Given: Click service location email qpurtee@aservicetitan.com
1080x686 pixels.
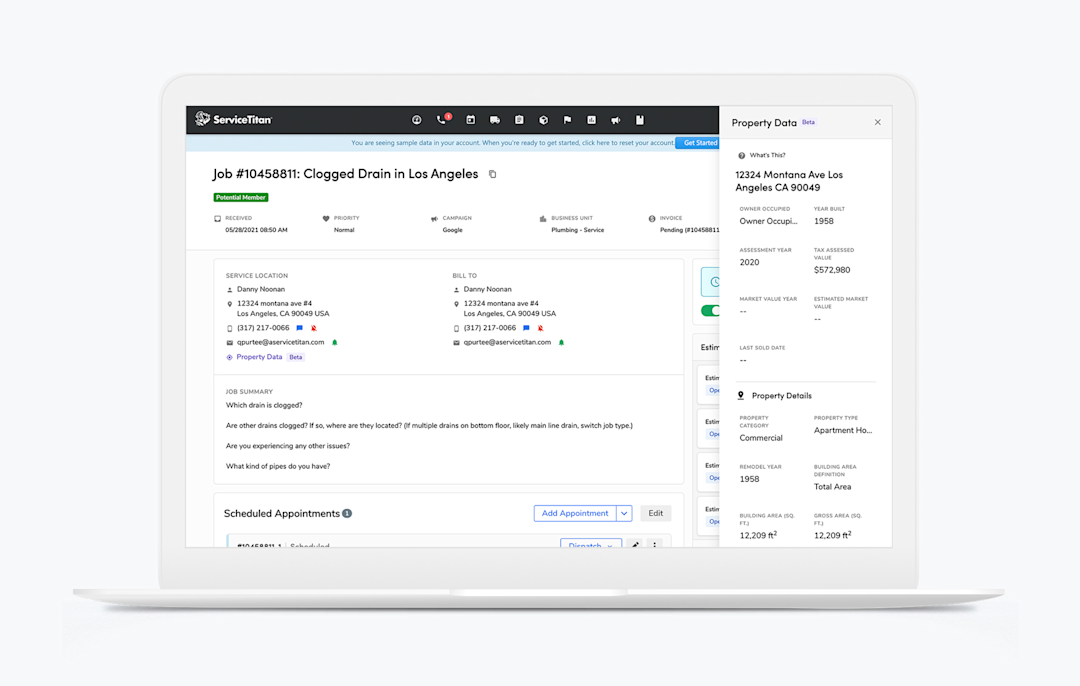Looking at the screenshot, I should coord(280,342).
